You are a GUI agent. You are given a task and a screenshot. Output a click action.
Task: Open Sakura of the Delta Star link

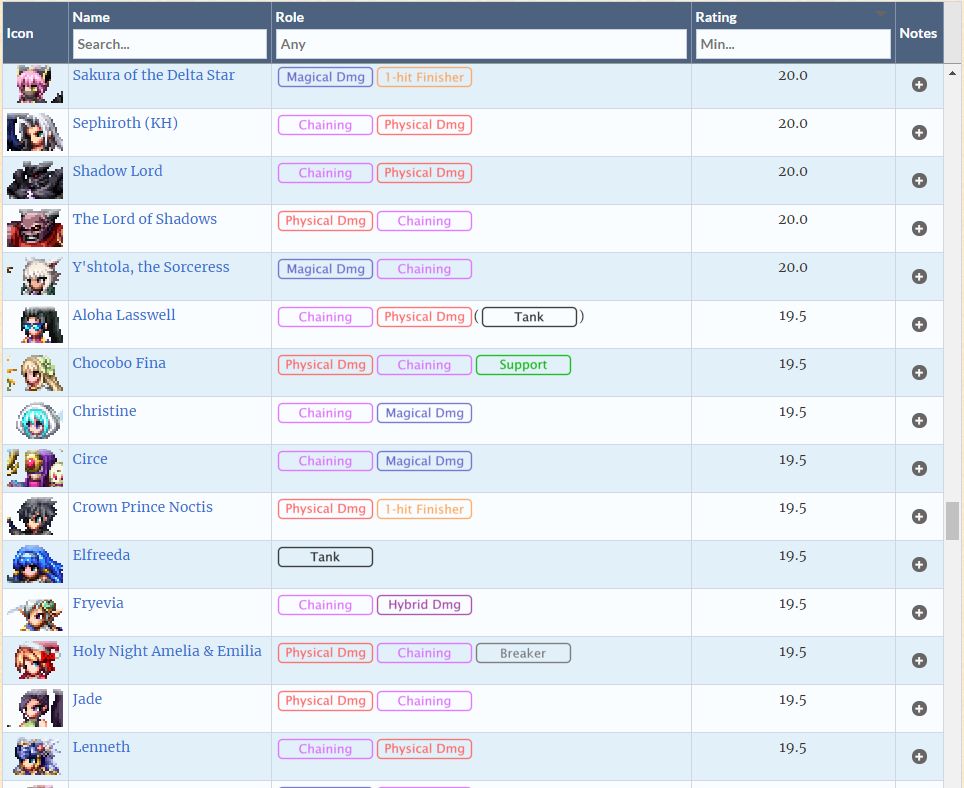(x=154, y=75)
